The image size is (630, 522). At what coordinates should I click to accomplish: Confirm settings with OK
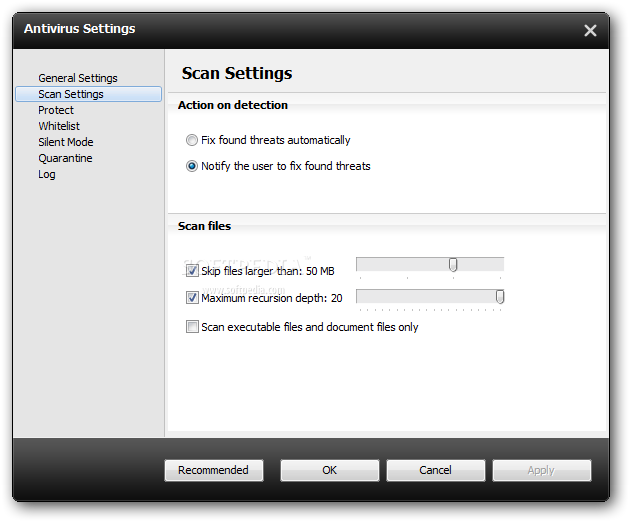point(329,470)
